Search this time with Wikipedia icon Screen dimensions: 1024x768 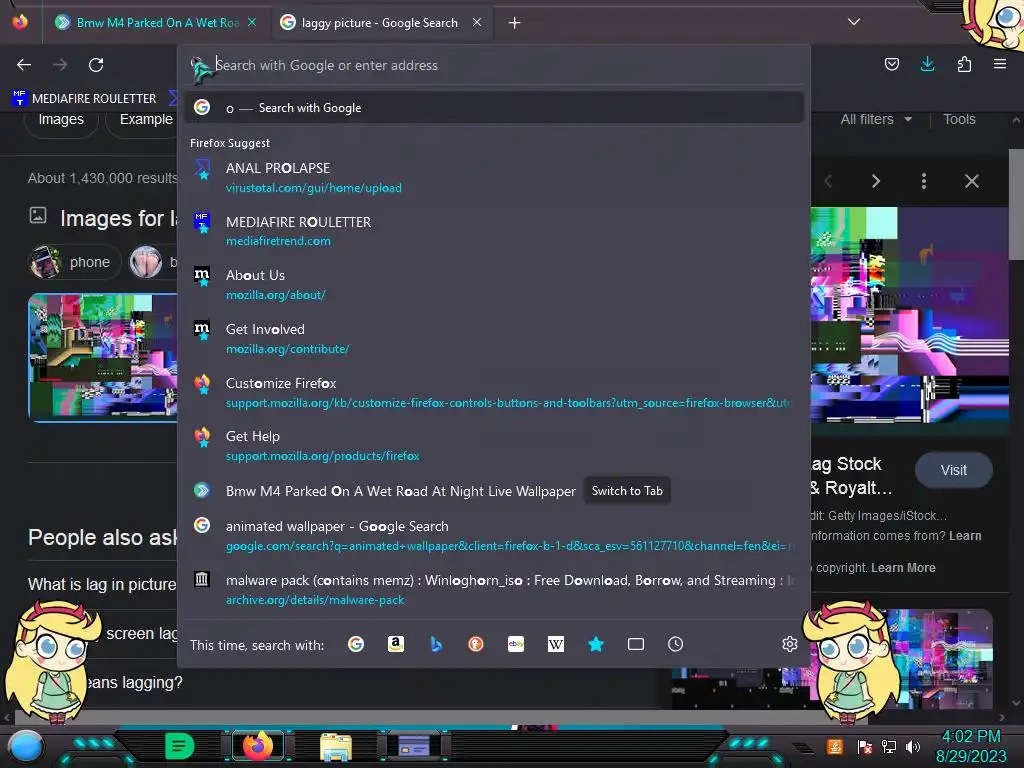556,645
